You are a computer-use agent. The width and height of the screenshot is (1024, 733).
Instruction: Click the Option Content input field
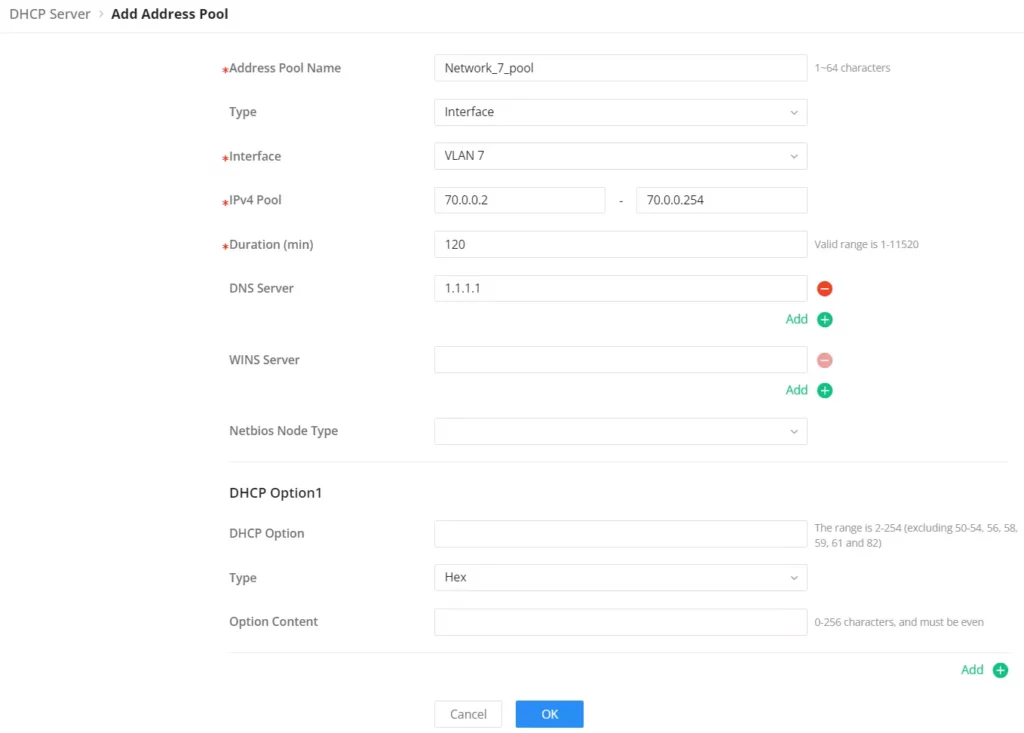point(620,622)
